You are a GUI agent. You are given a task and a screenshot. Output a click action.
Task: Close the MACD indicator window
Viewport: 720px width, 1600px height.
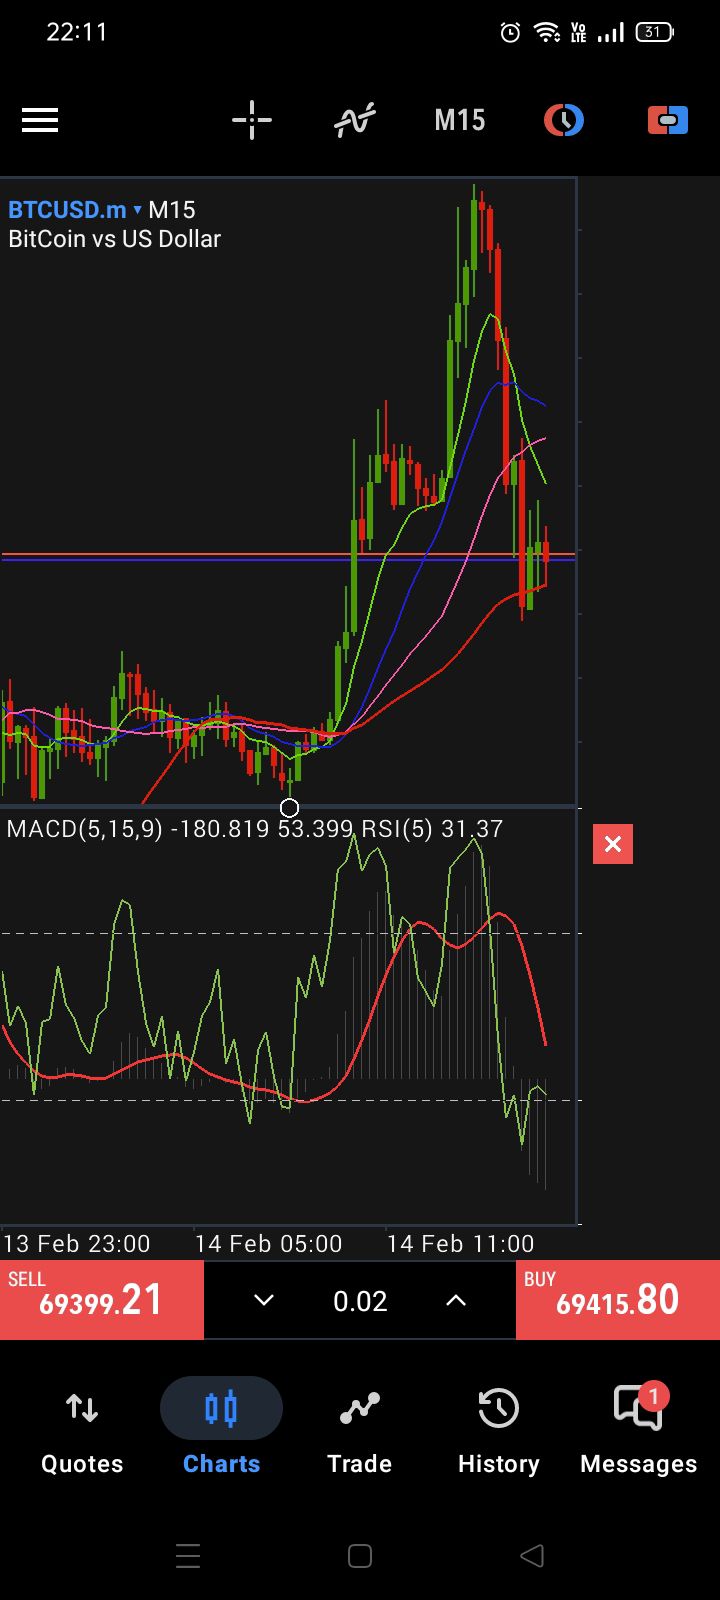[x=613, y=844]
